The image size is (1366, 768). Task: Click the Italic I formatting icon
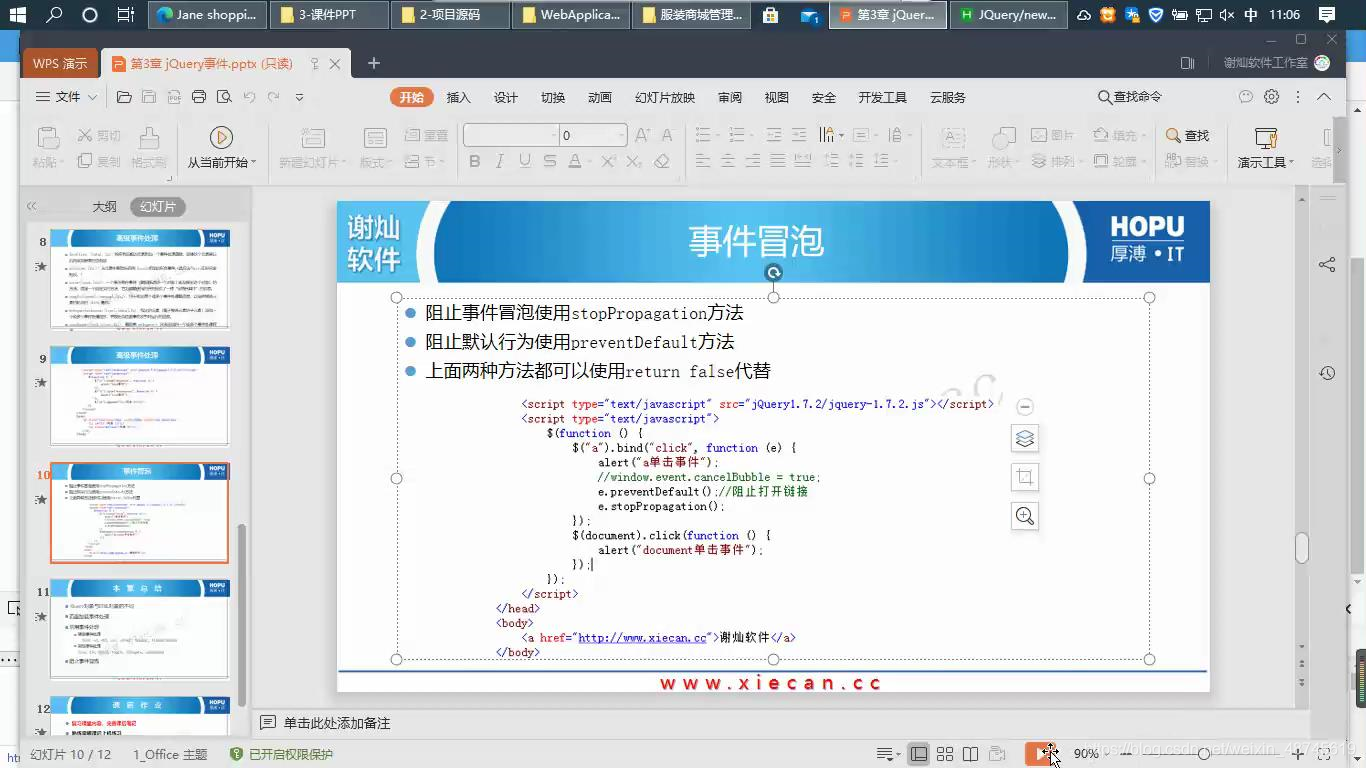500,161
